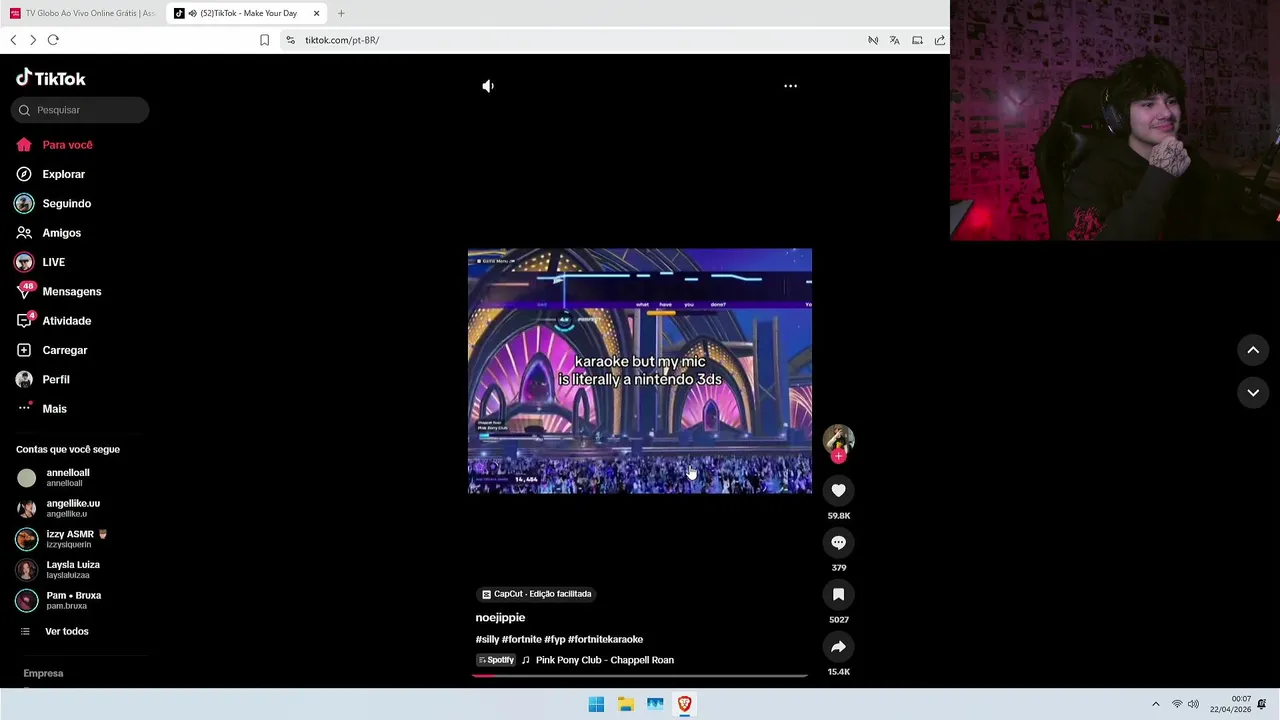This screenshot has height=720, width=1280.
Task: Open the comments bubble icon
Action: [838, 542]
